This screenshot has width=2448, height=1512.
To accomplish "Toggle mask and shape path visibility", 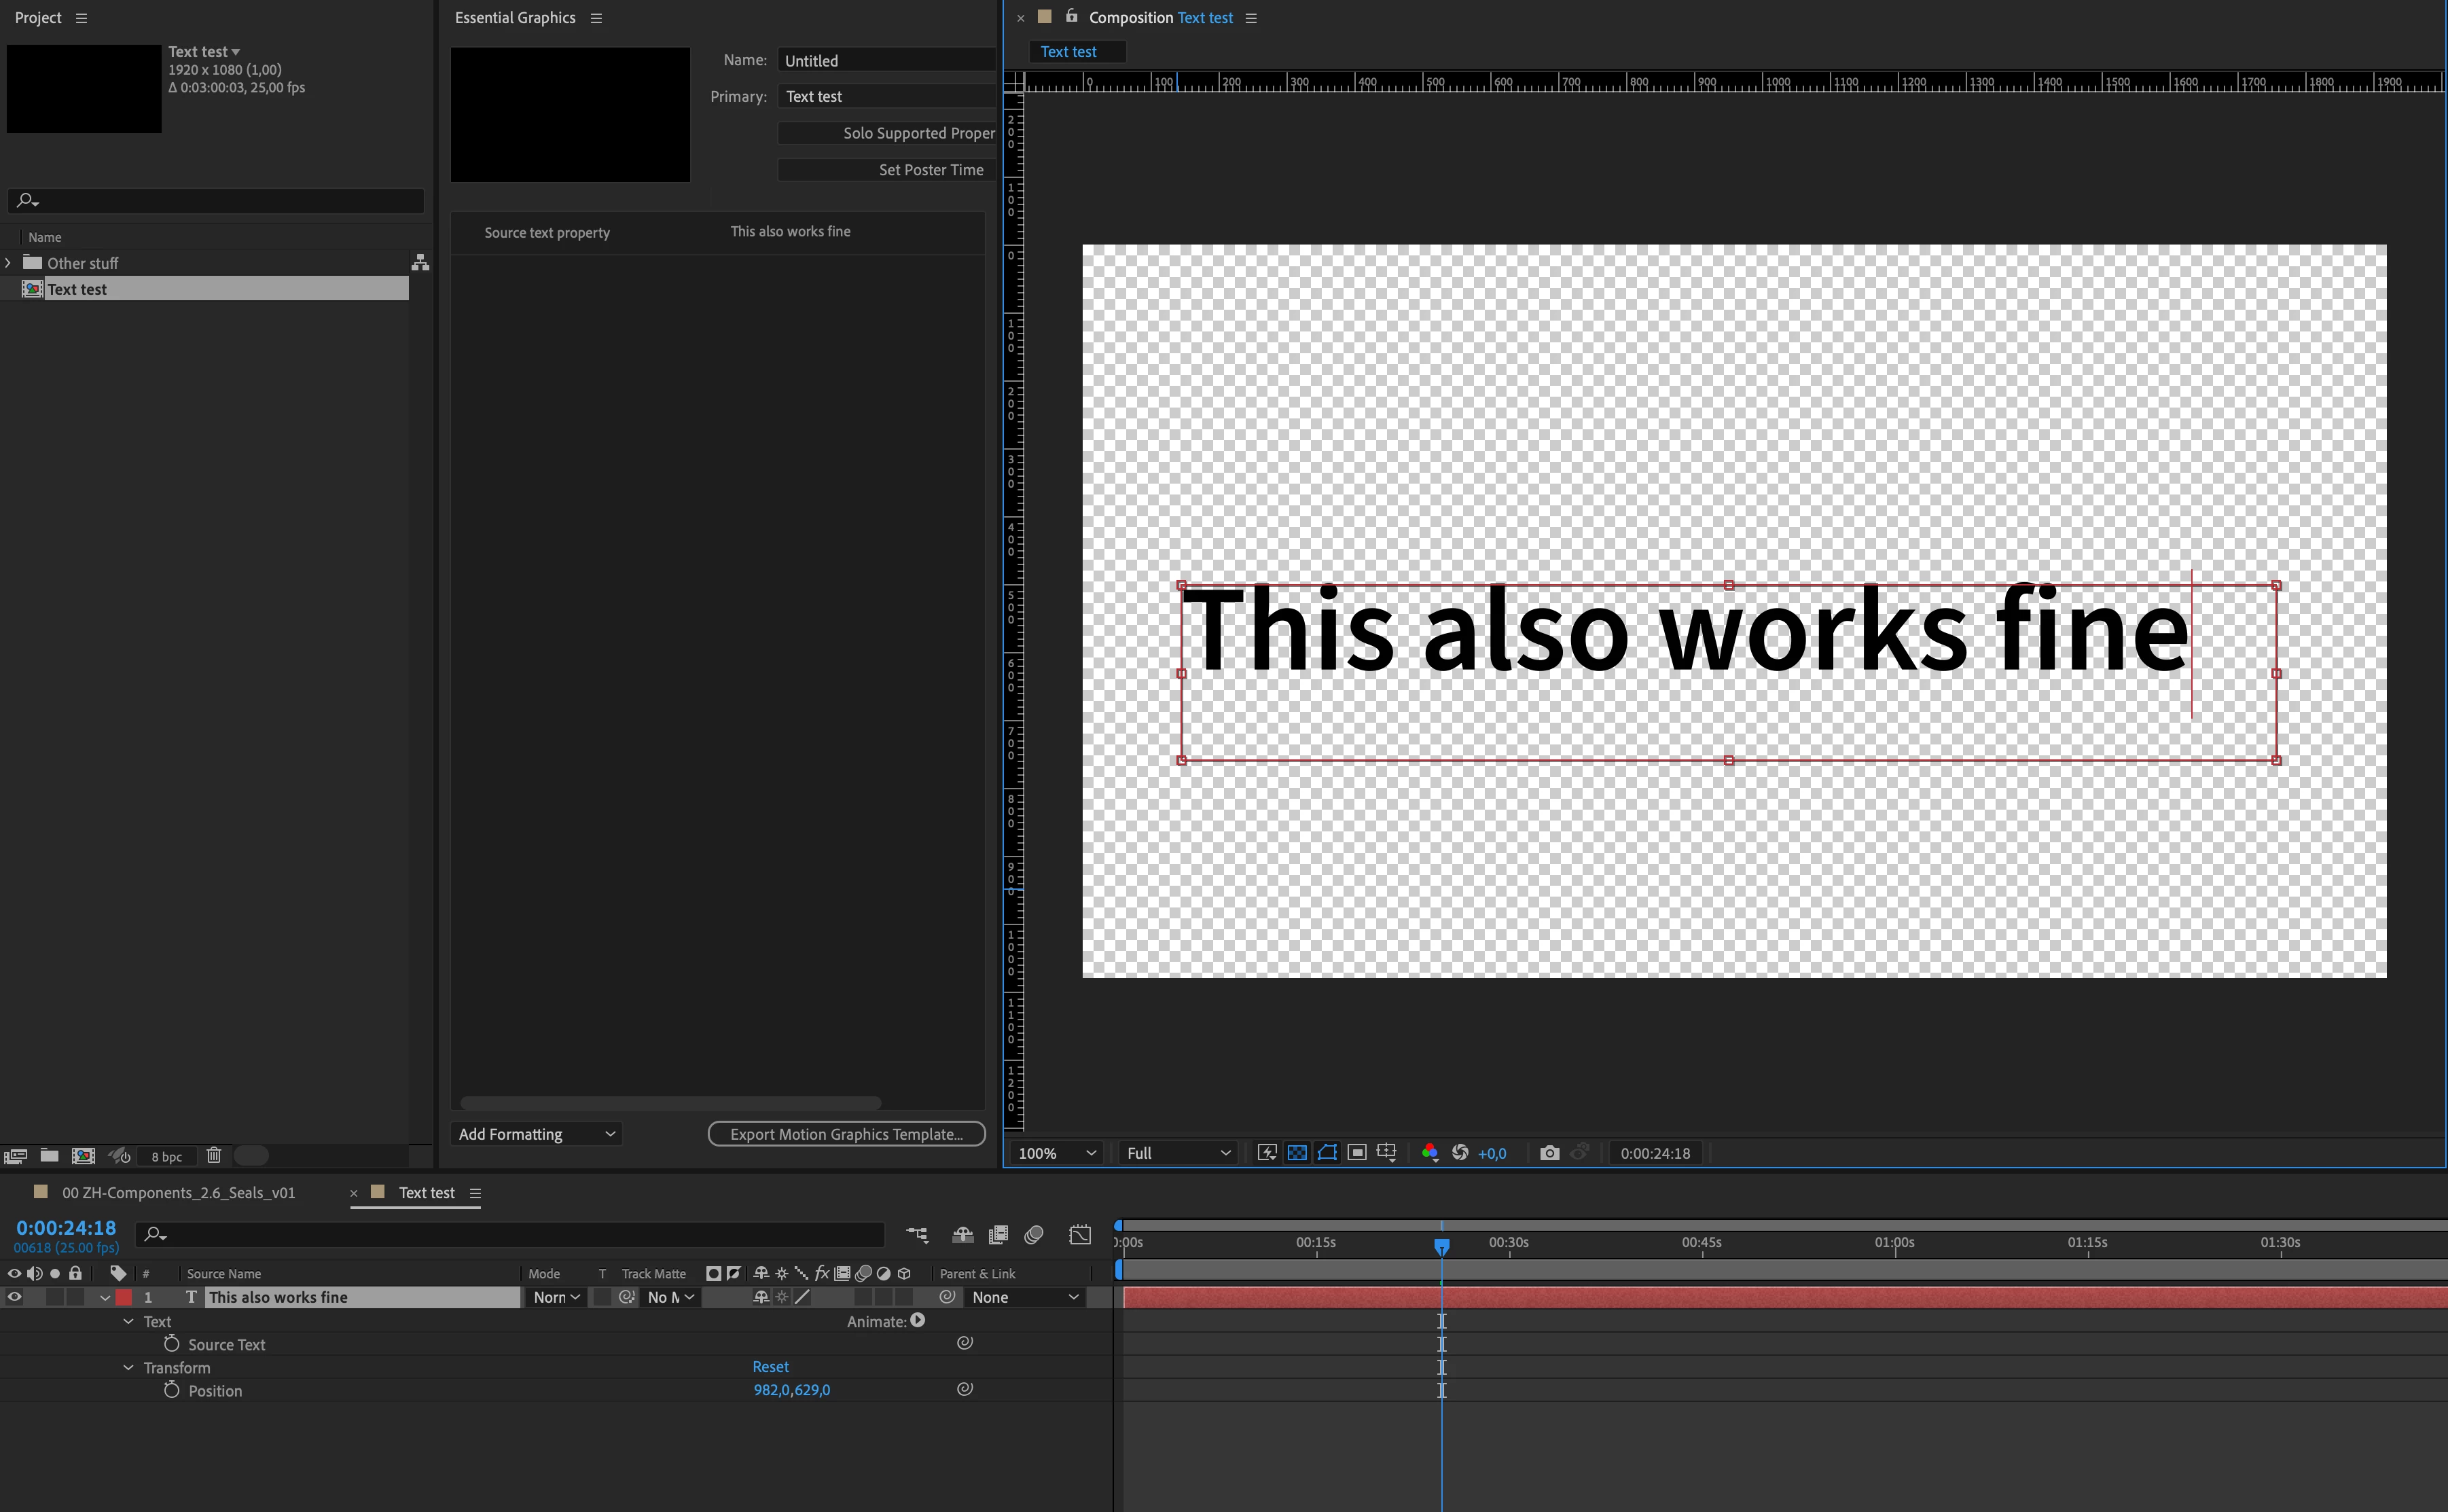I will point(1327,1153).
